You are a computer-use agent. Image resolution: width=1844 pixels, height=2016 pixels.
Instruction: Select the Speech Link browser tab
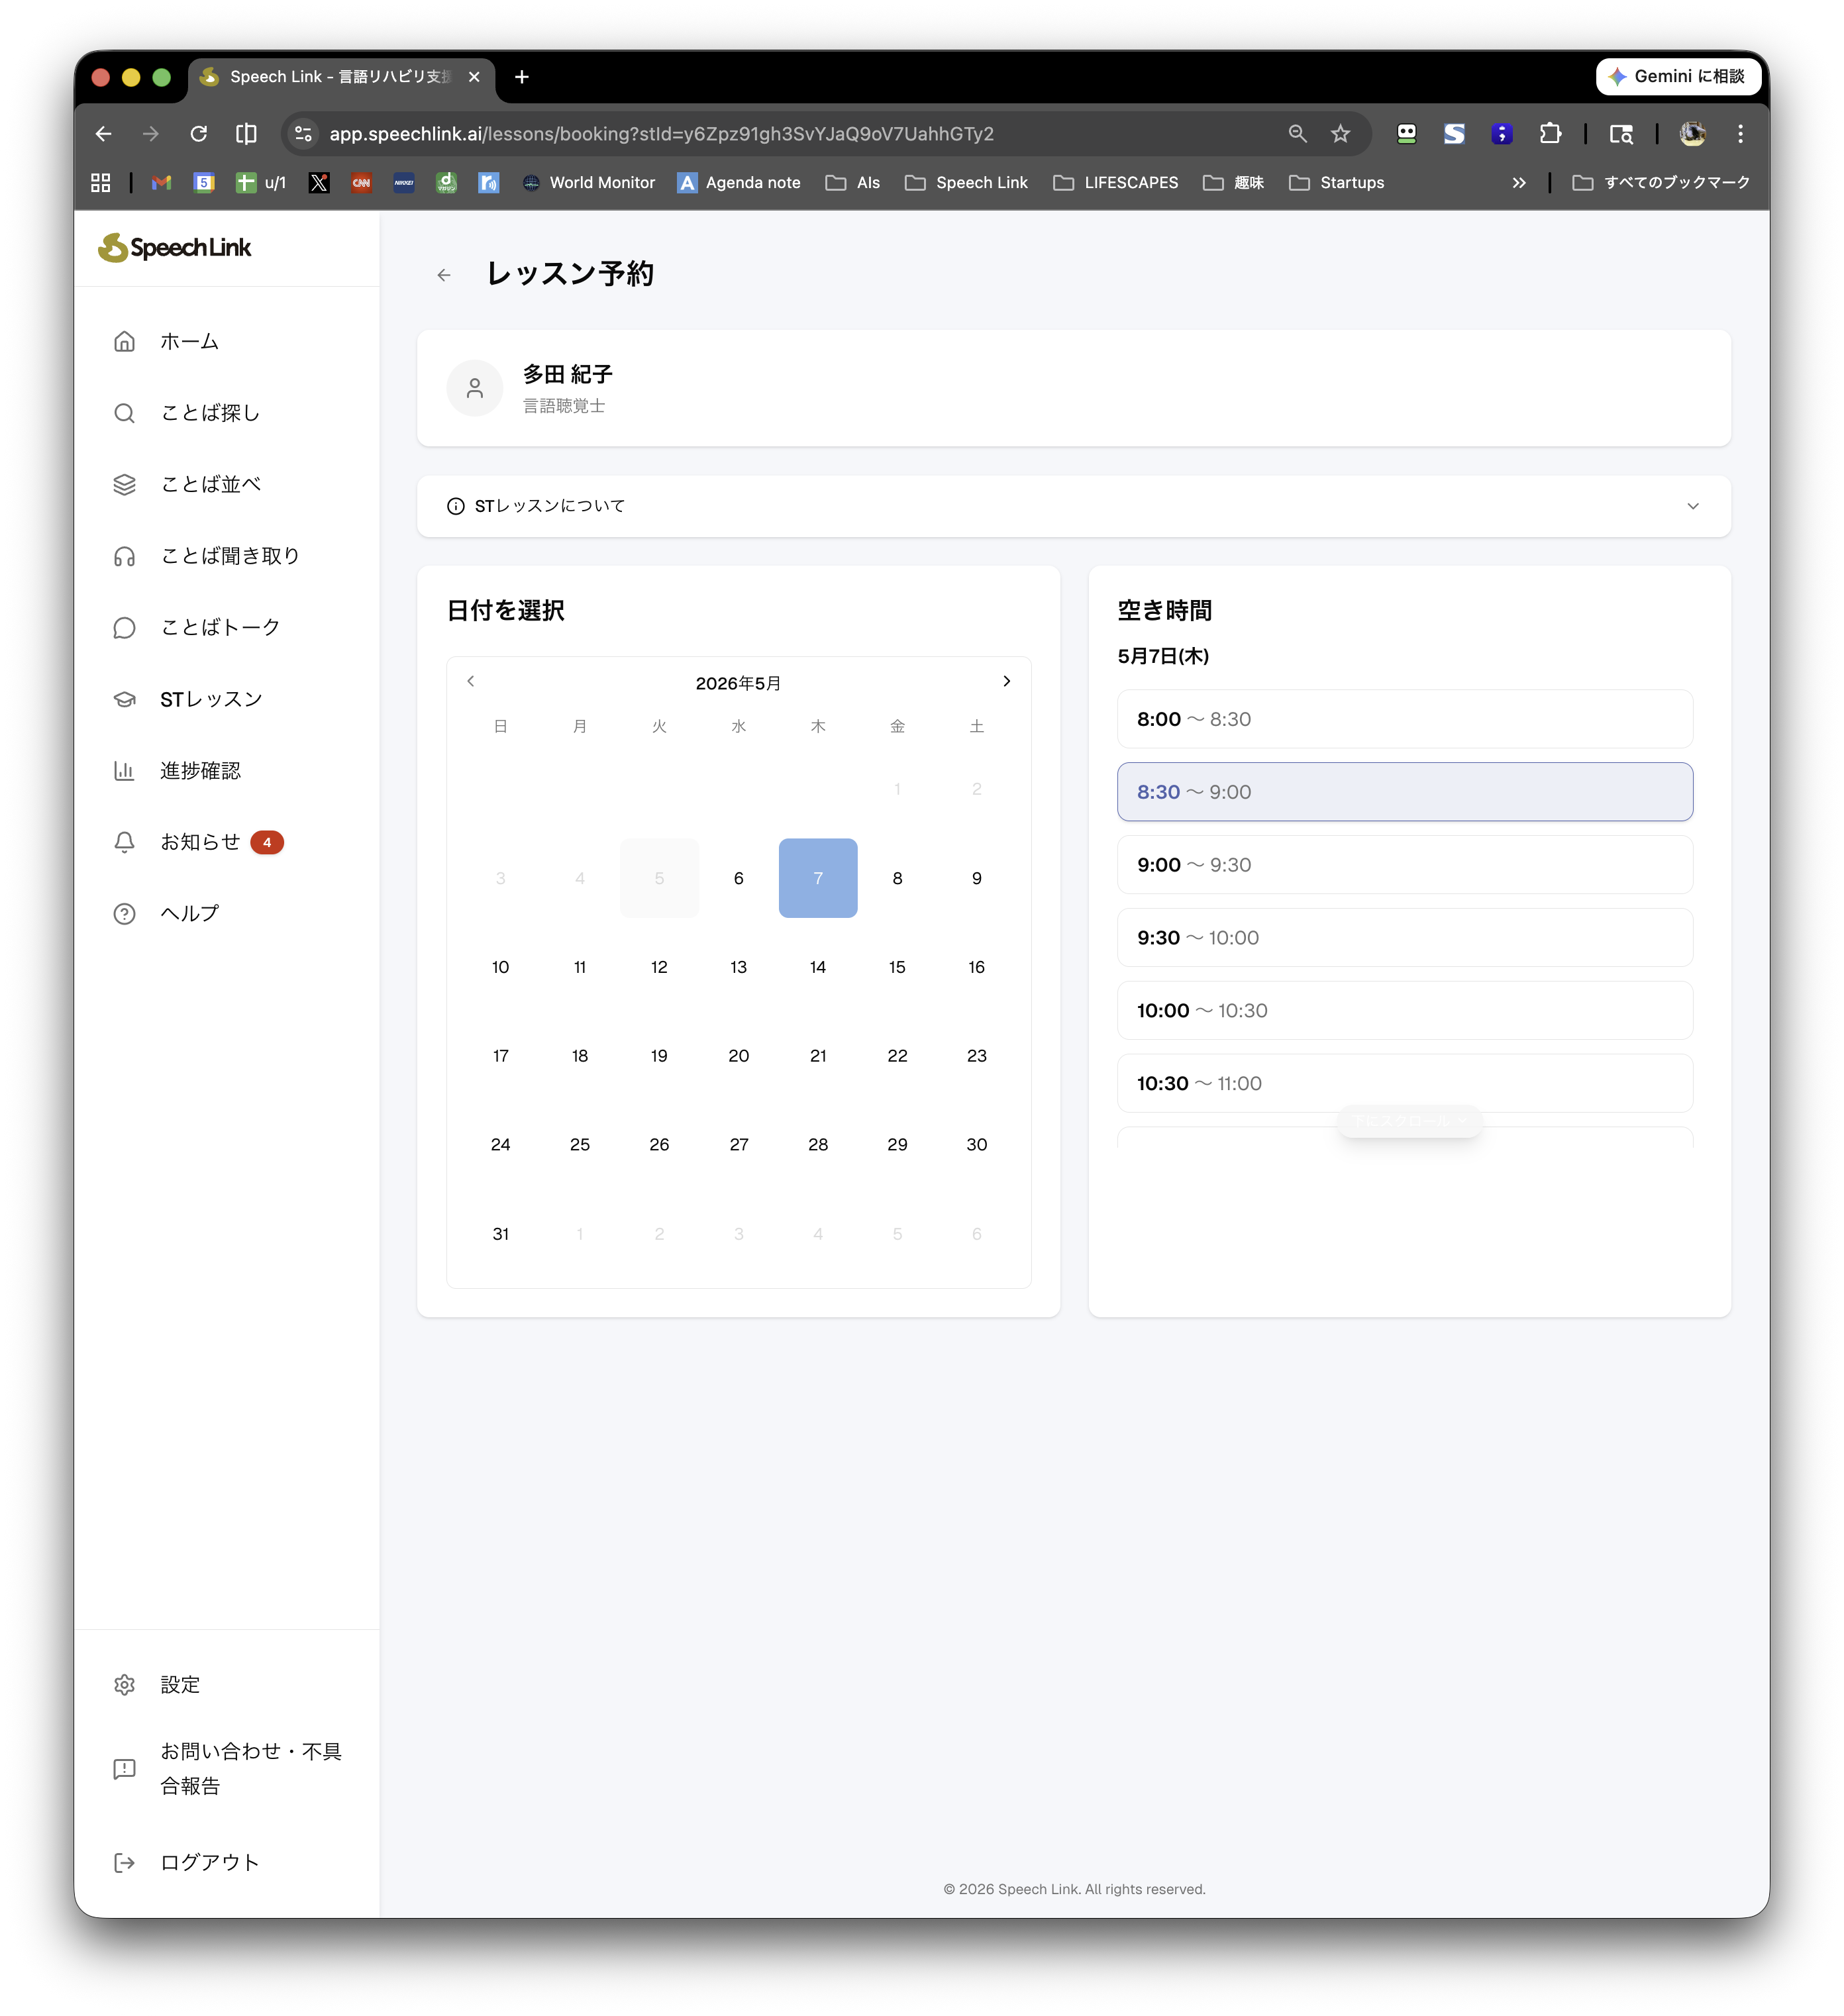click(340, 77)
